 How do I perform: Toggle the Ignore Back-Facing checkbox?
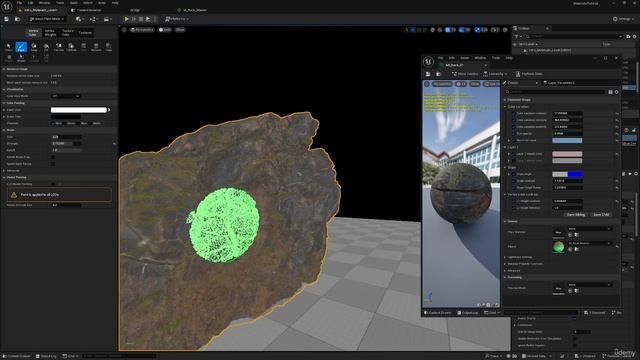(x=53, y=164)
